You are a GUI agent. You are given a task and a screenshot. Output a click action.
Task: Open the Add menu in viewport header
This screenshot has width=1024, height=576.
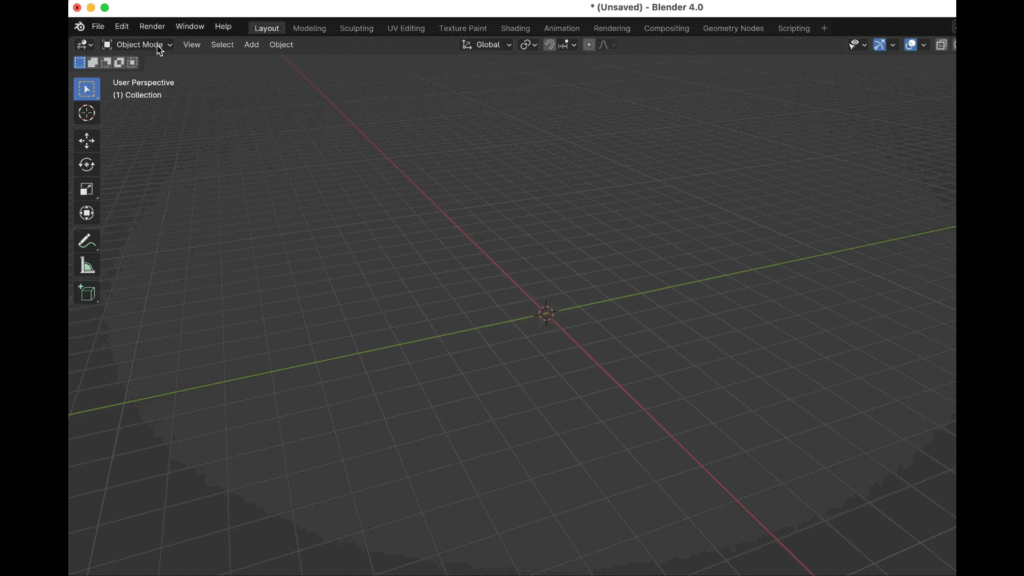[251, 45]
